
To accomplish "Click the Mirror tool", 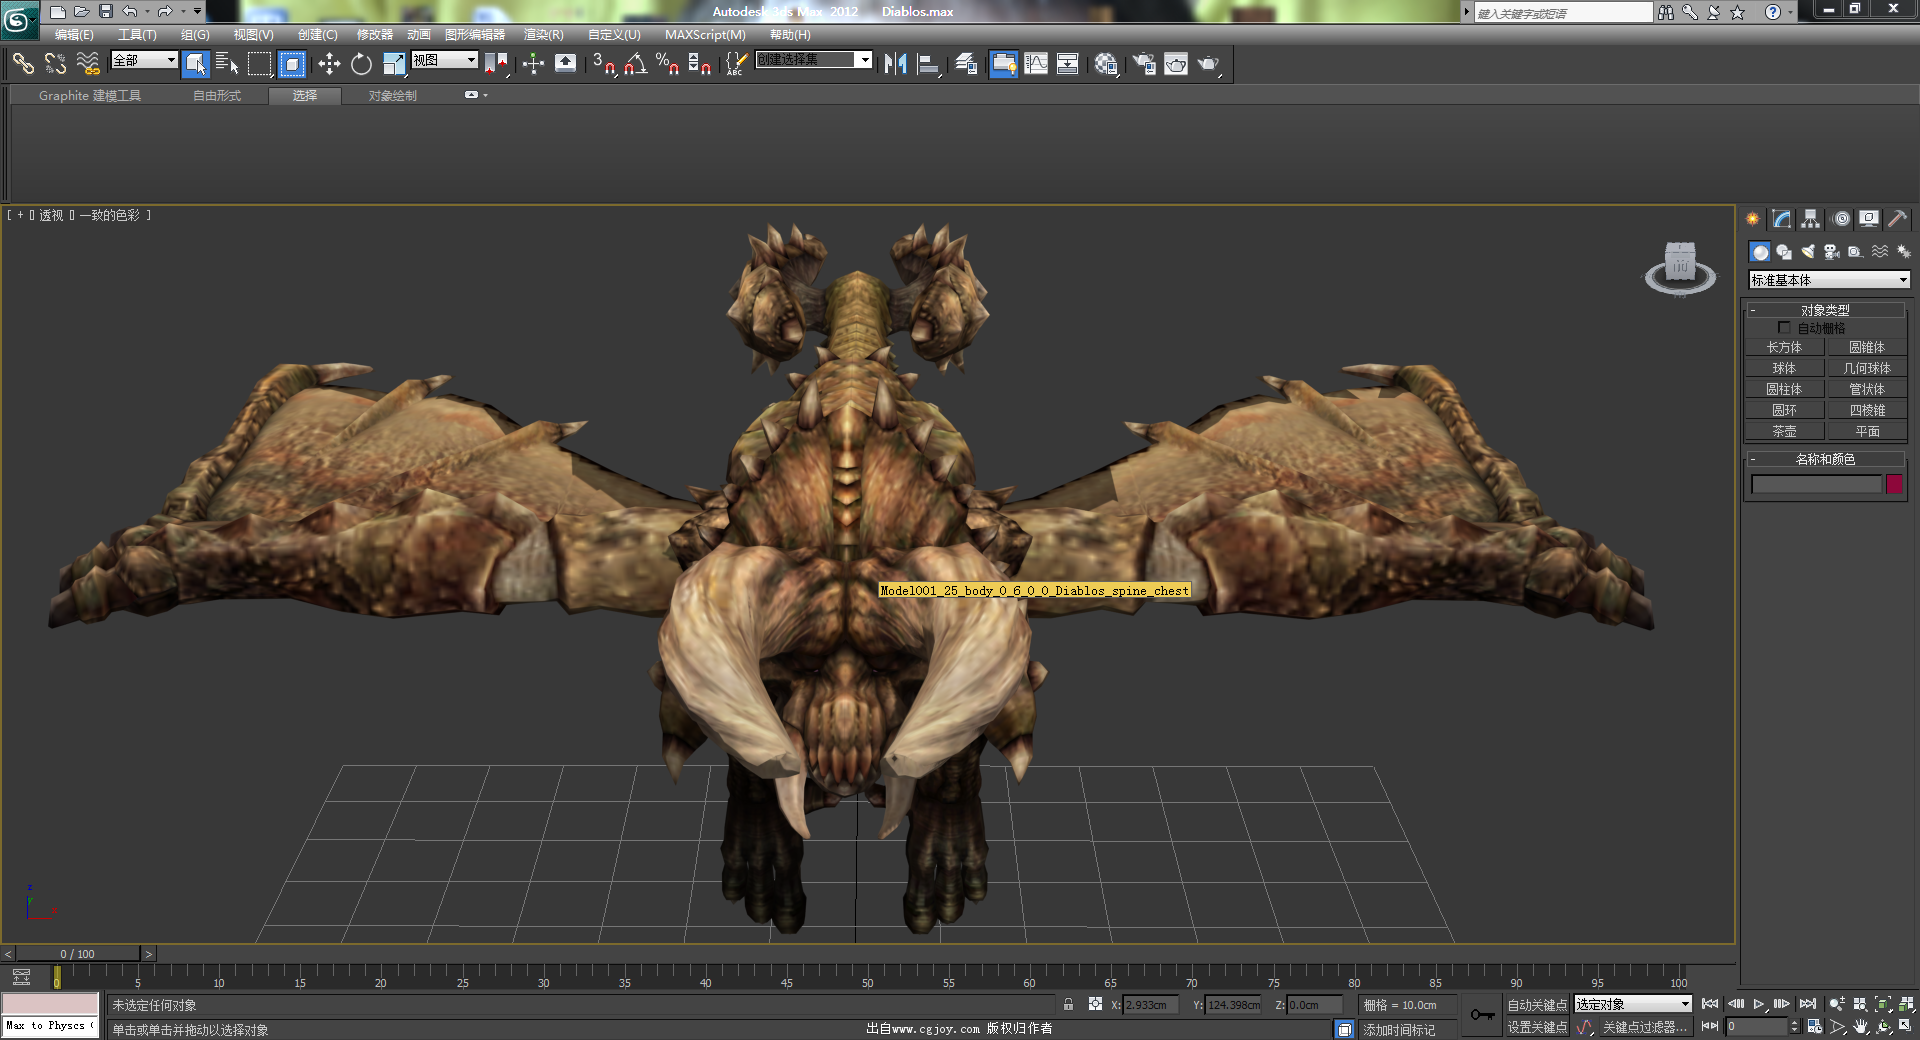I will point(895,64).
